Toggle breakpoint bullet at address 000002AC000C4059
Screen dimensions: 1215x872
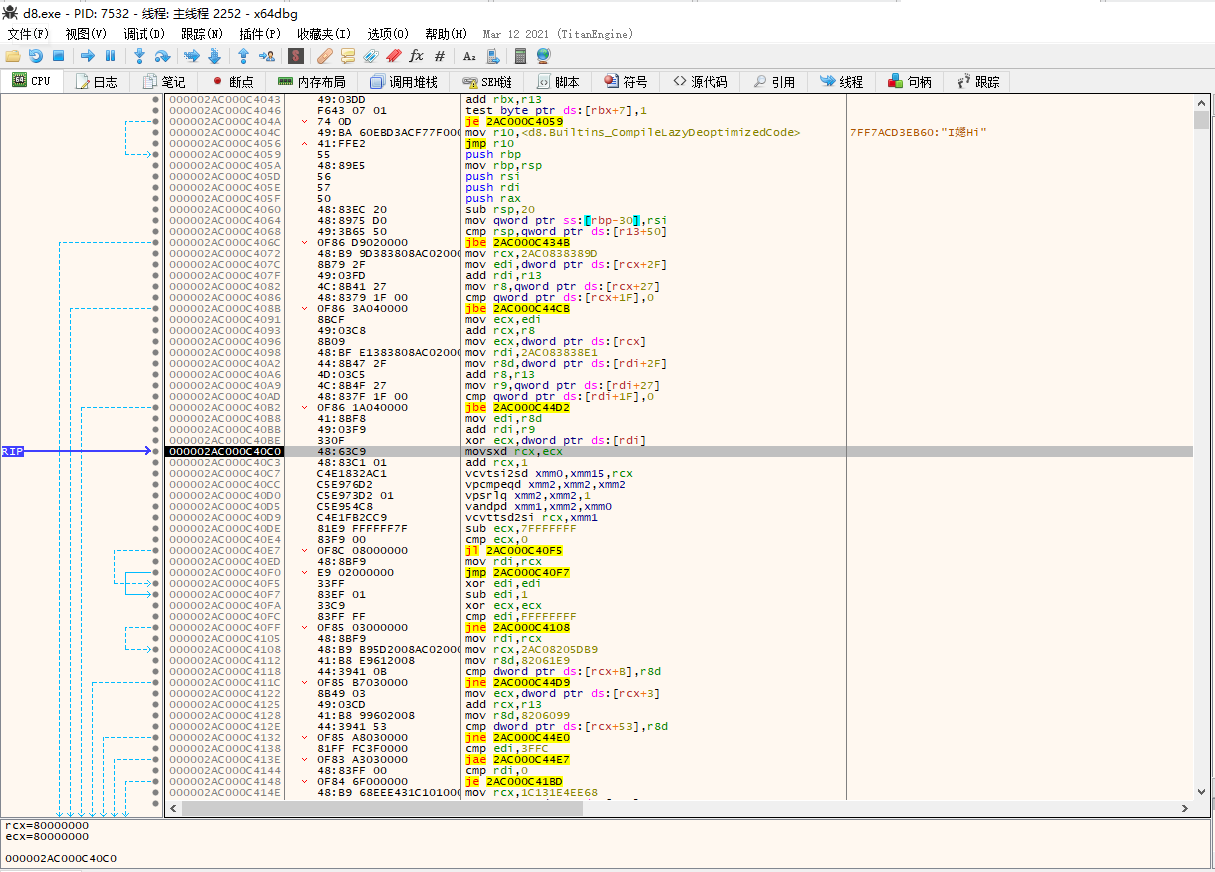[x=155, y=155]
